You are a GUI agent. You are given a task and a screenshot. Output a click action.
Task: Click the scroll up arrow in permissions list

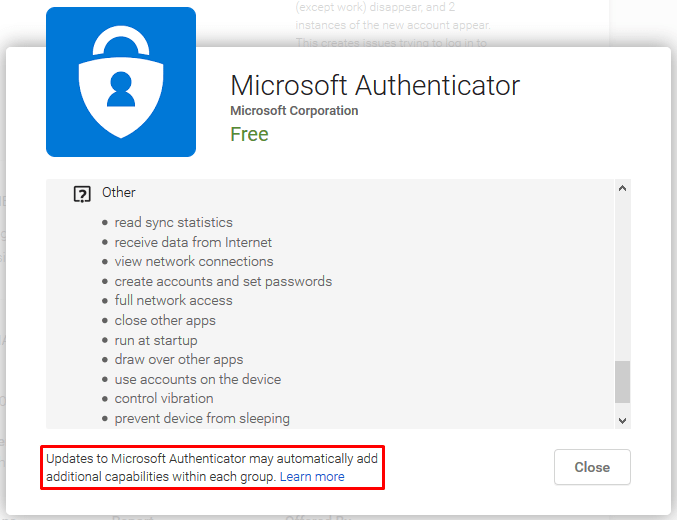[x=622, y=188]
